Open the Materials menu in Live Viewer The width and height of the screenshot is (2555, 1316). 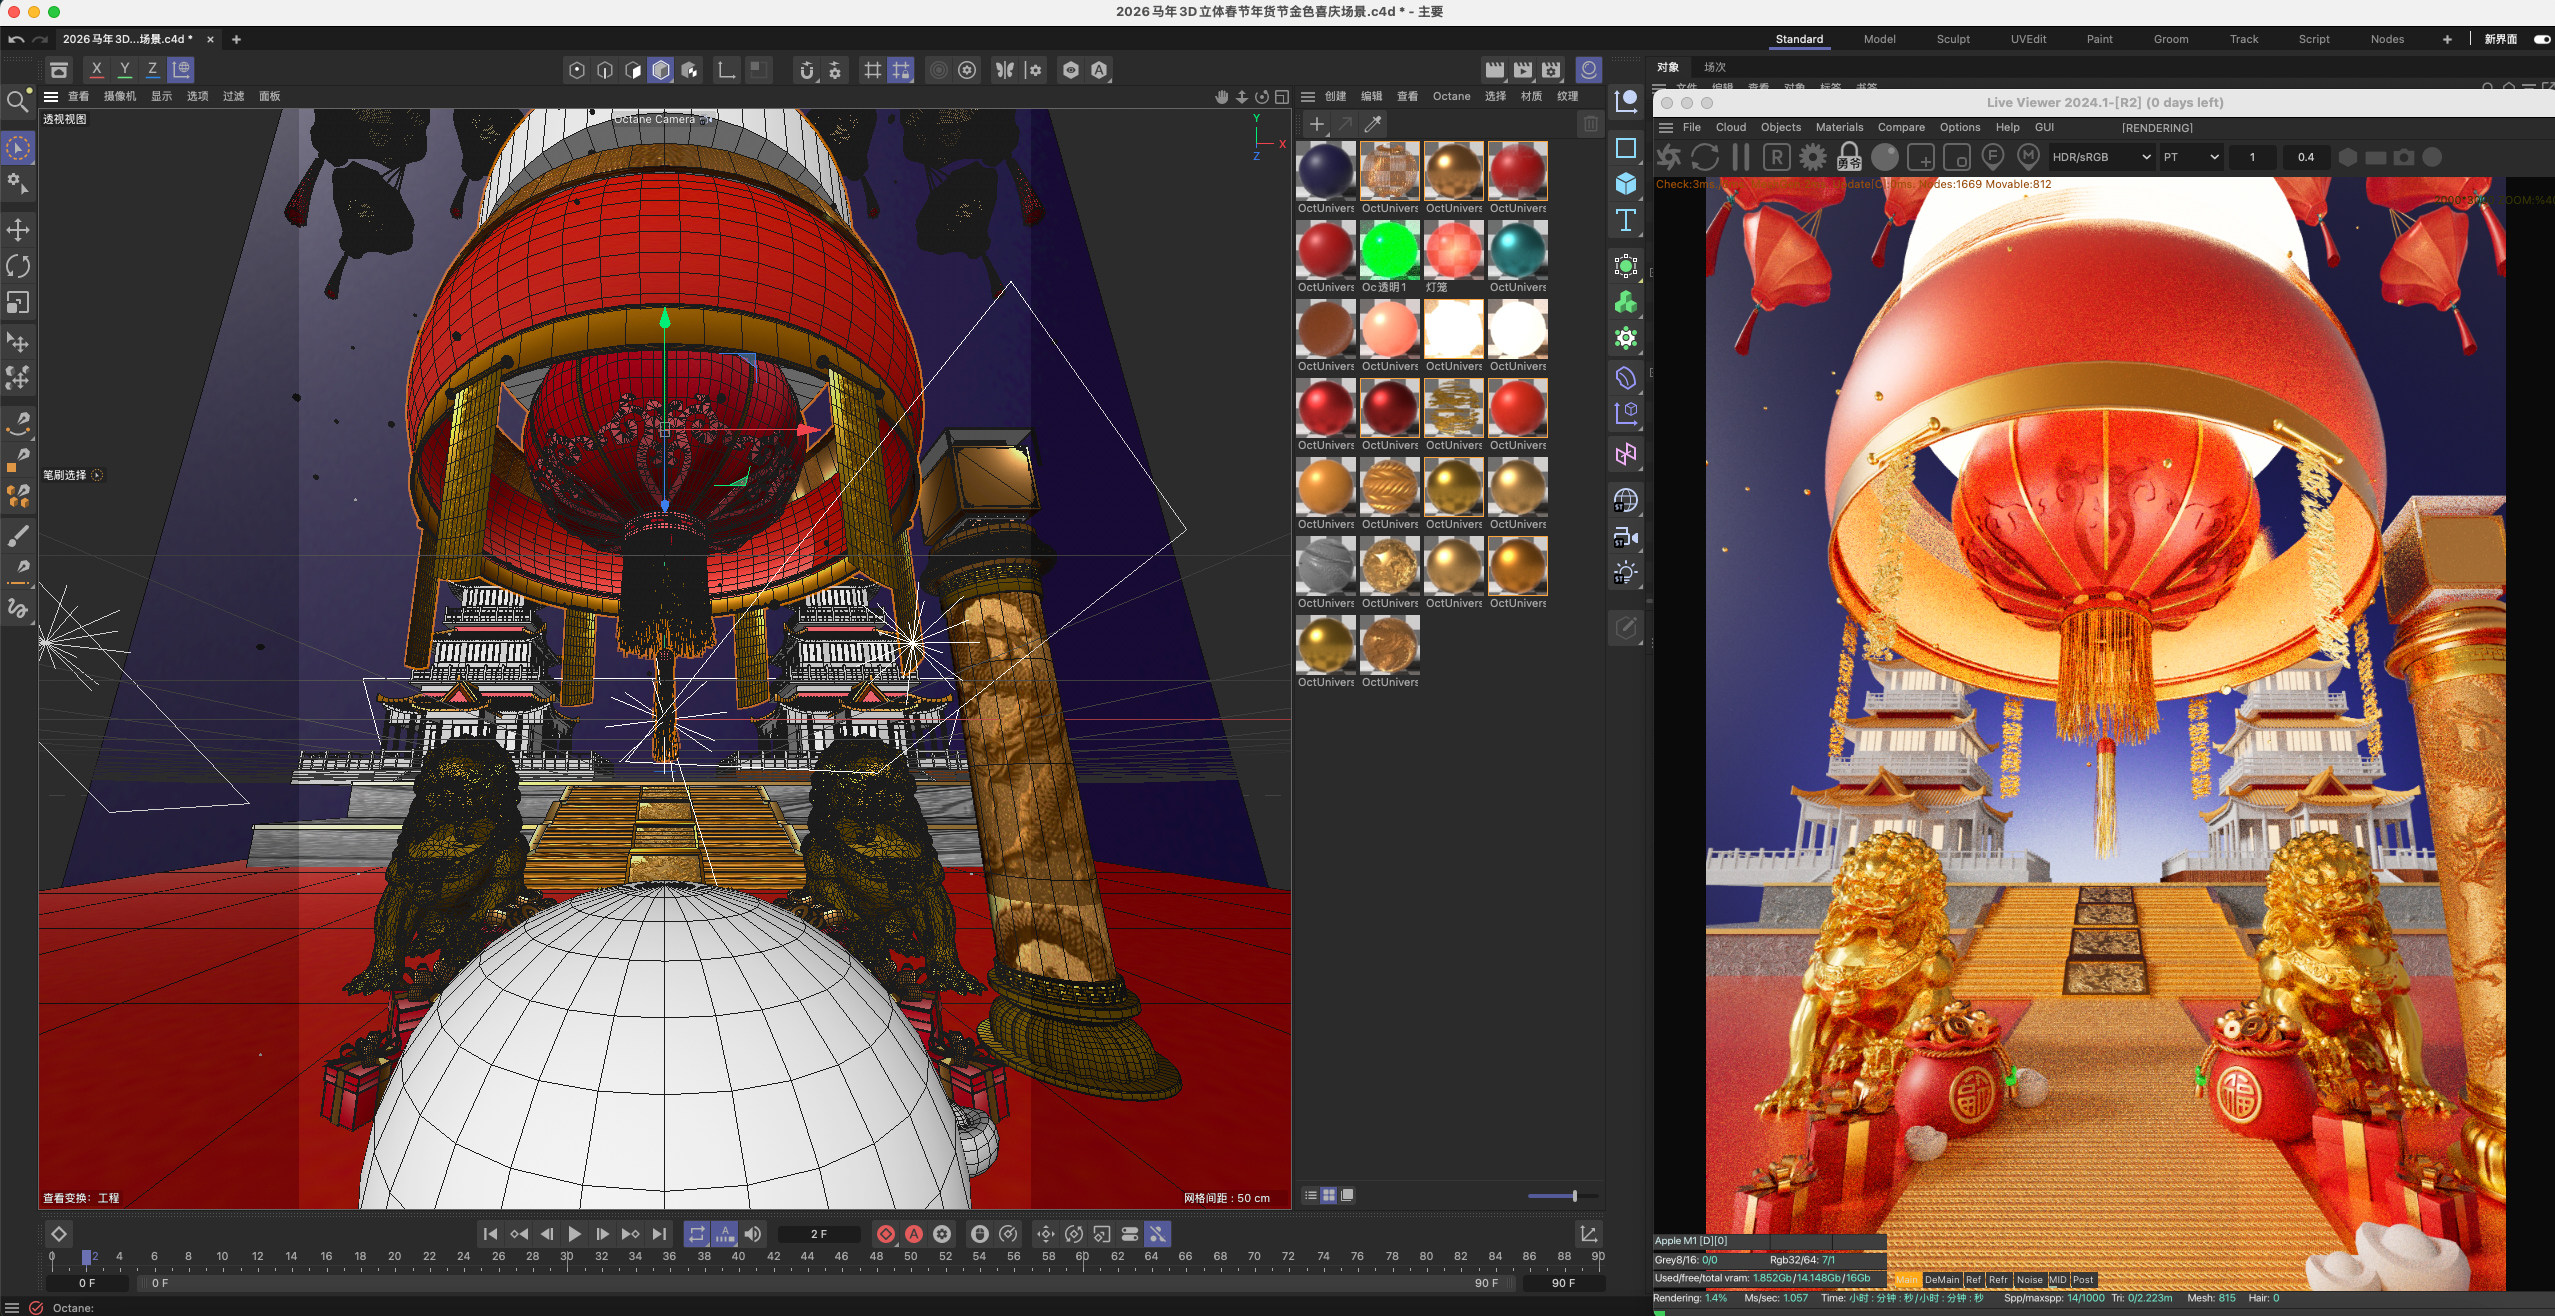tap(1839, 127)
